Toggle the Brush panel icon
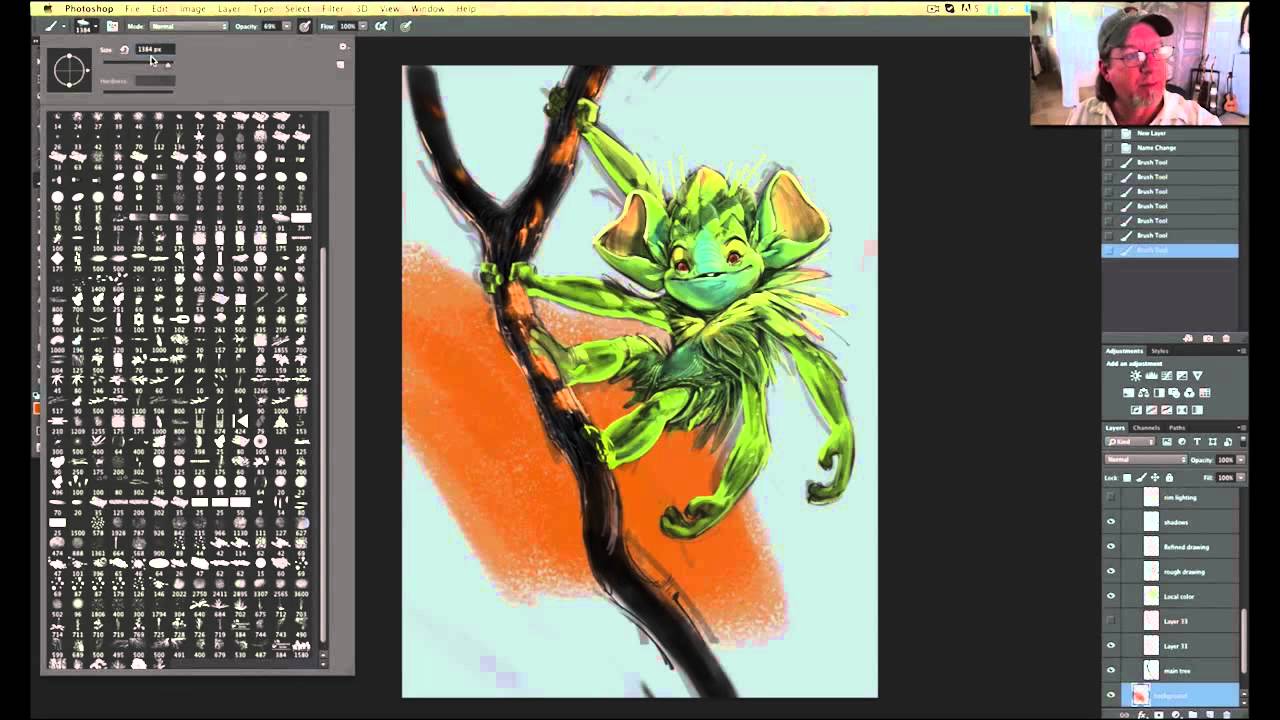This screenshot has height=720, width=1280. 112,26
